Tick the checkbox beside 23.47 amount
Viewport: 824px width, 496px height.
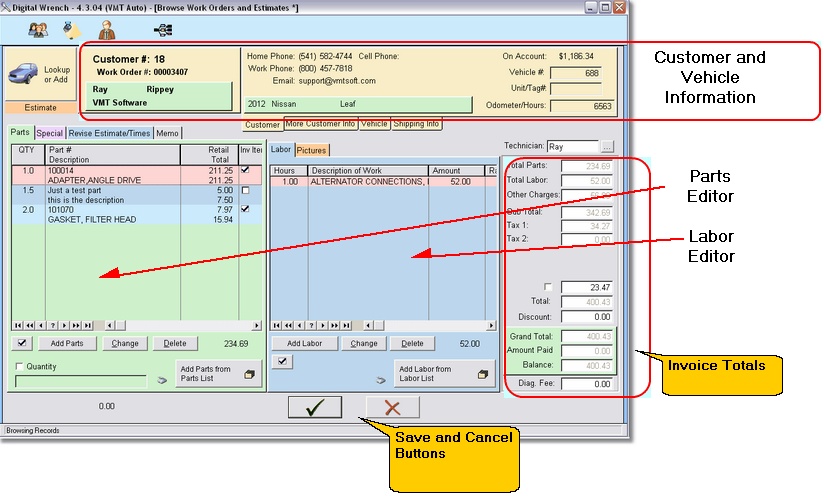[548, 287]
